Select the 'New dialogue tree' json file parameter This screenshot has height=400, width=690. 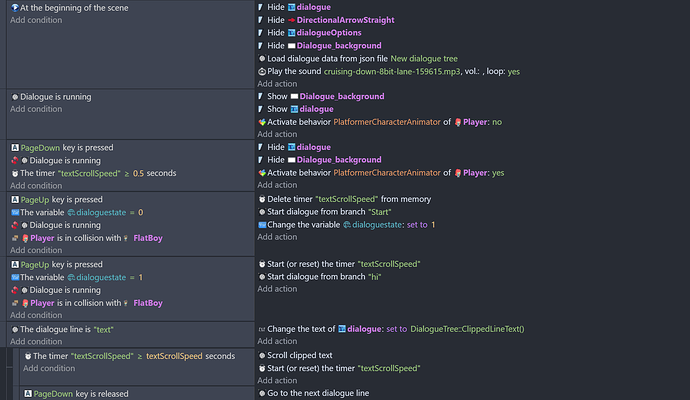coord(424,59)
